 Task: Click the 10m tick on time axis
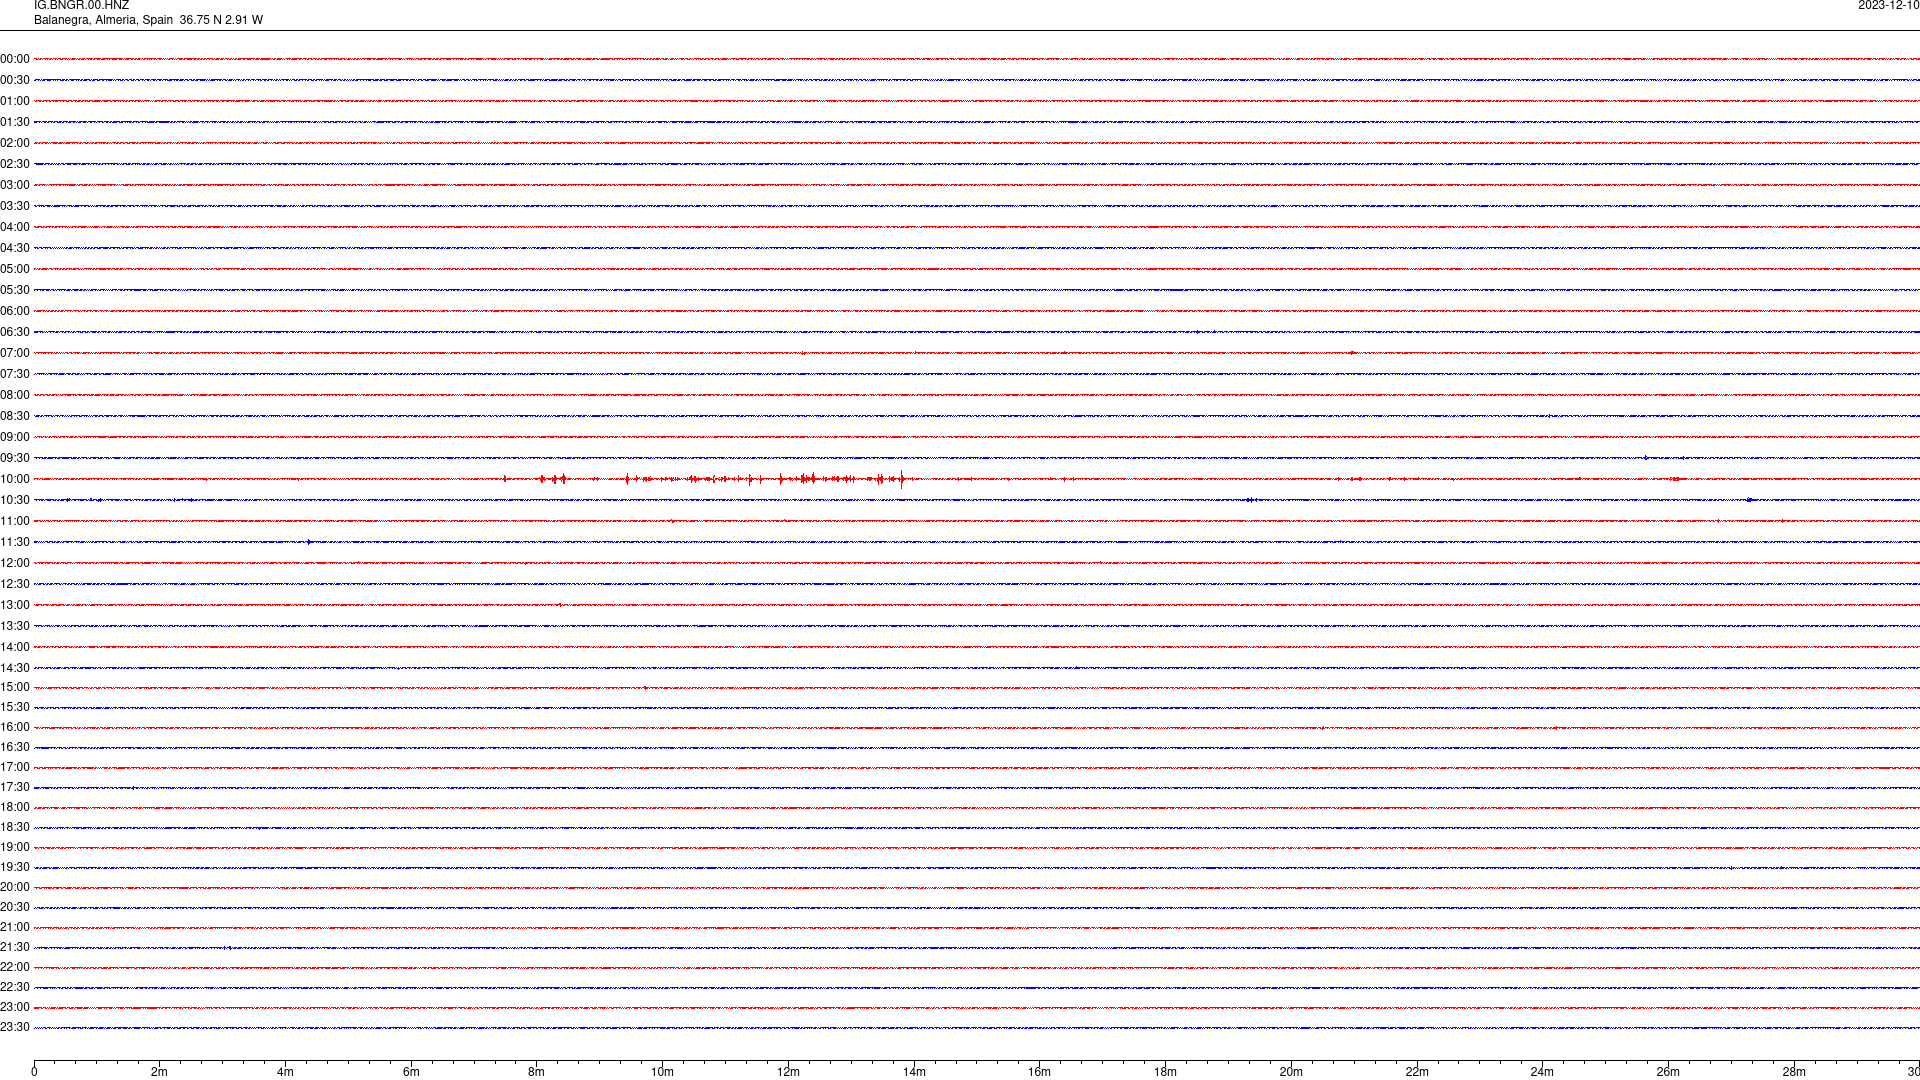662,1072
